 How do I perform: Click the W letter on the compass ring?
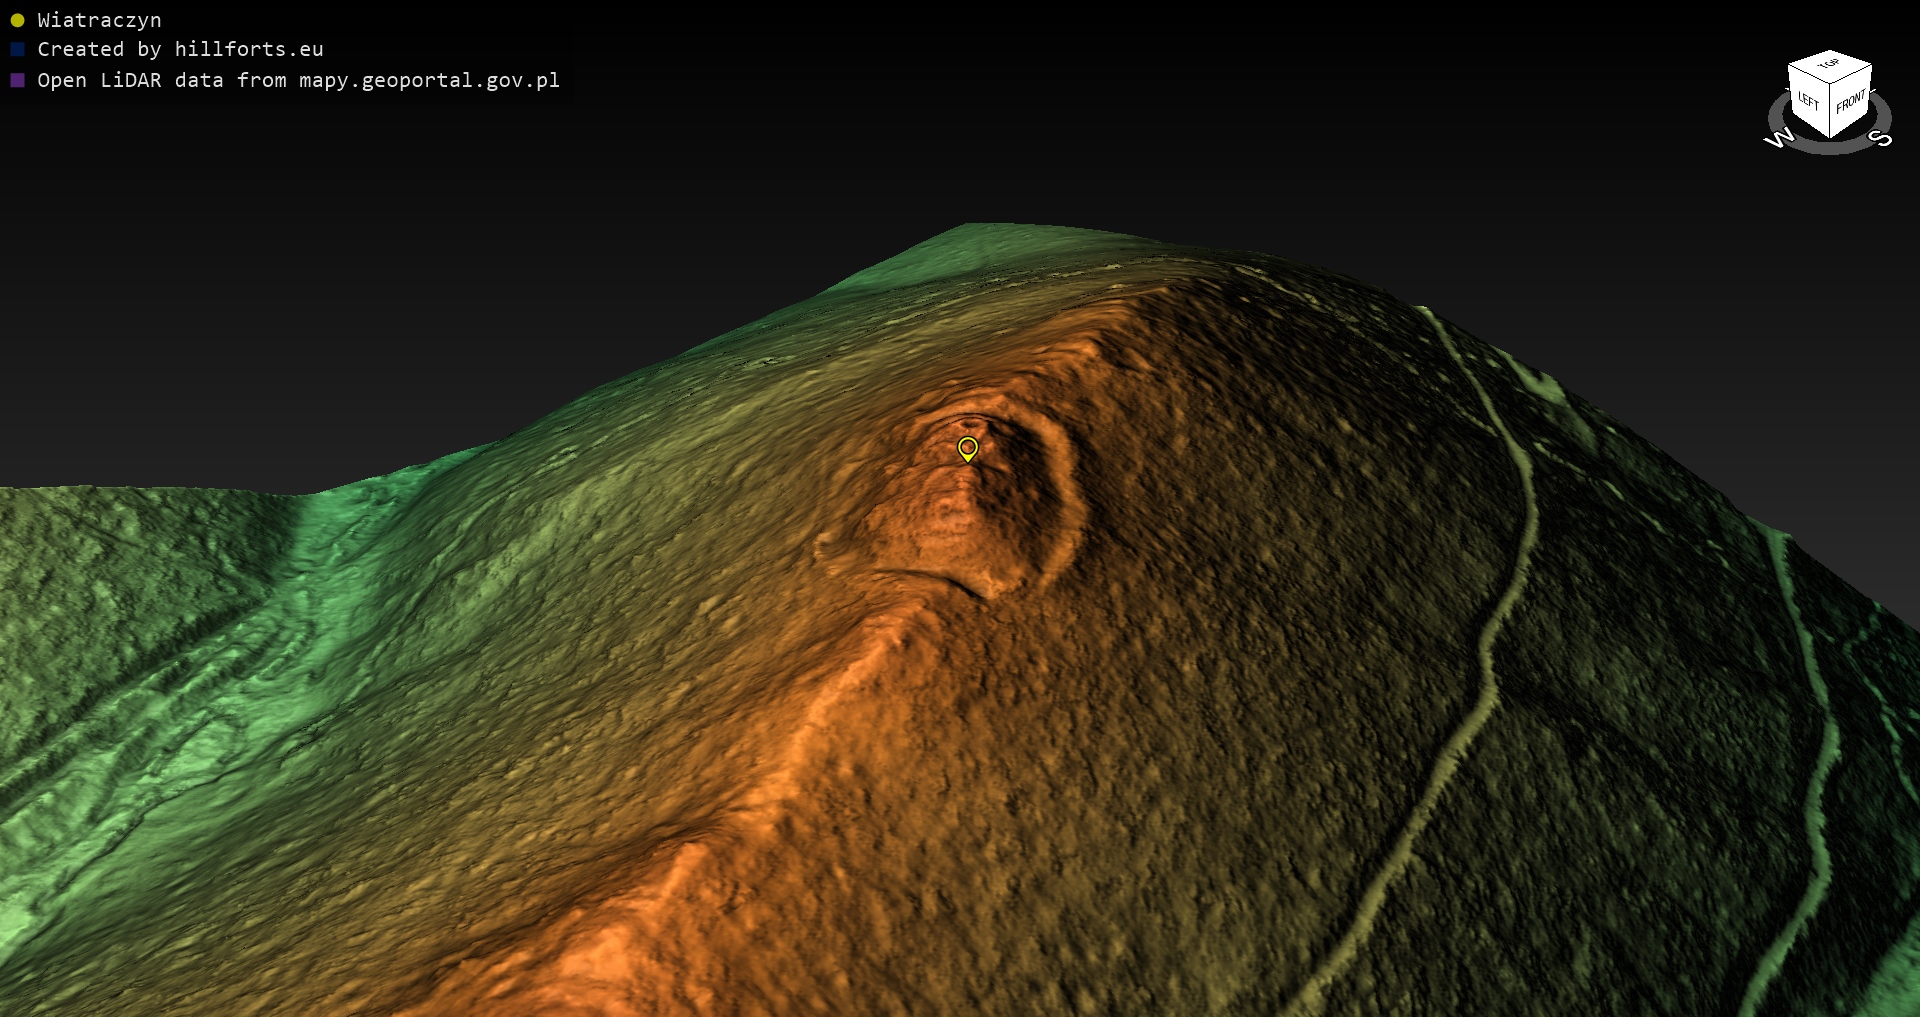(x=1779, y=138)
